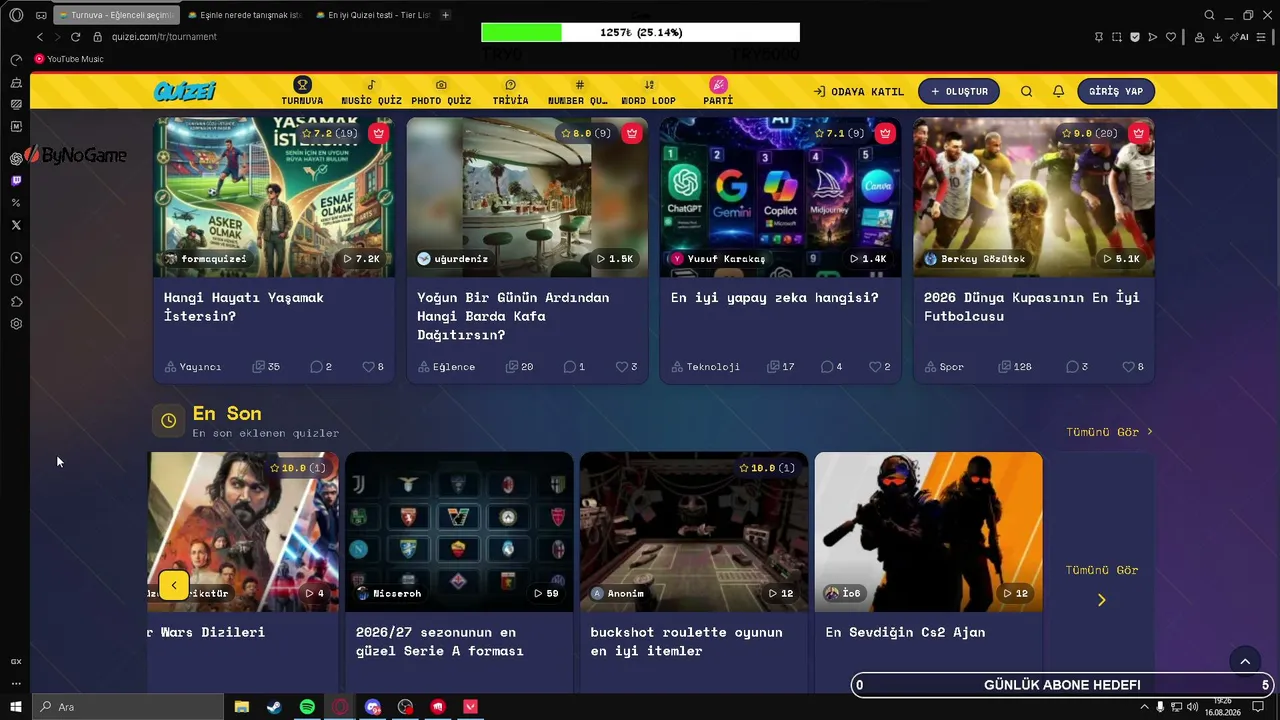Click the carousel left arrow button
Screen dimensions: 1280x720
[x=174, y=585]
